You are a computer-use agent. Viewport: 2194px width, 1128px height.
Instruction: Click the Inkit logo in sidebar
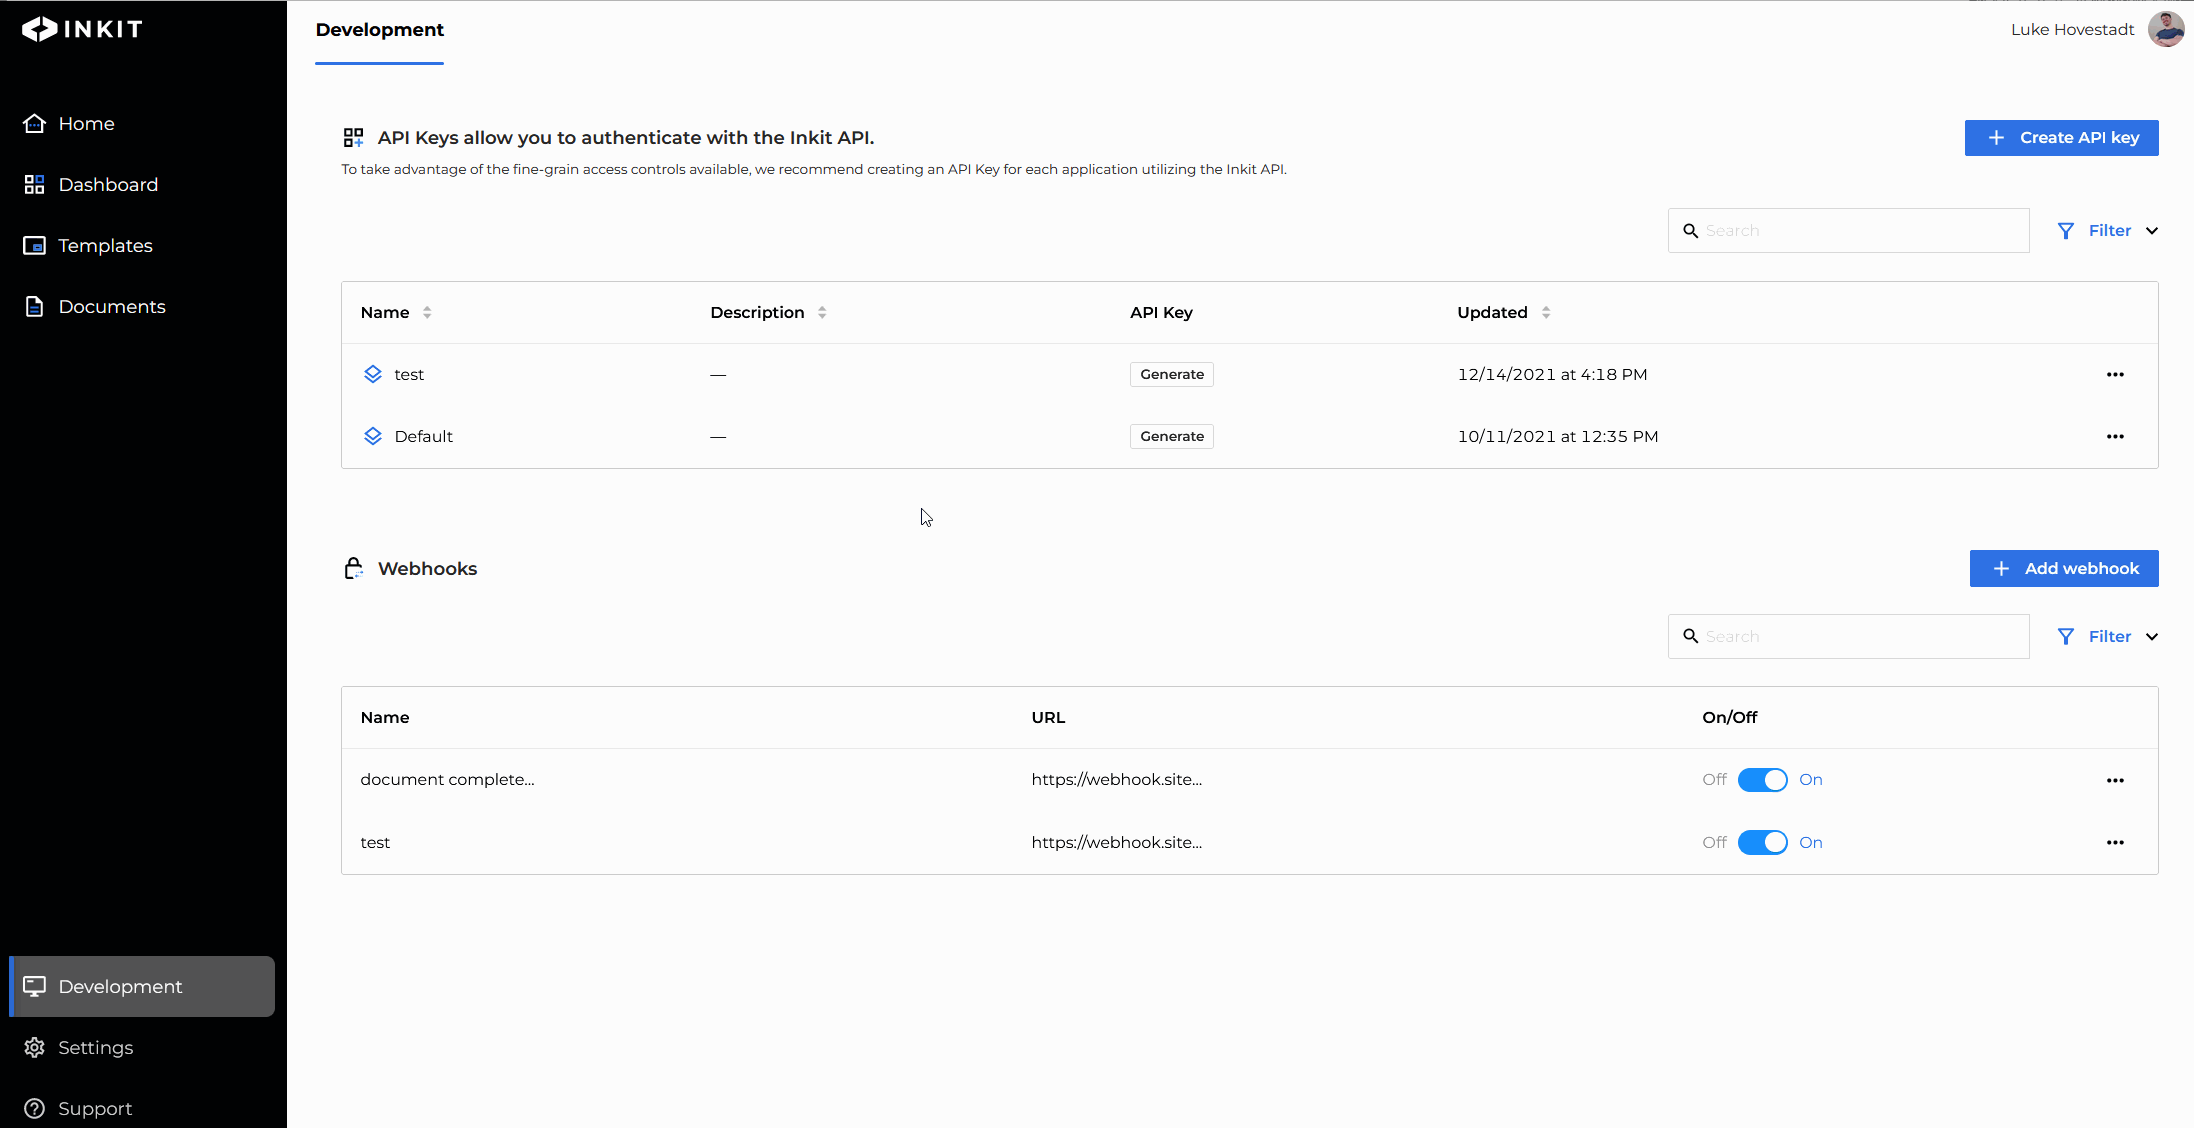pos(82,29)
